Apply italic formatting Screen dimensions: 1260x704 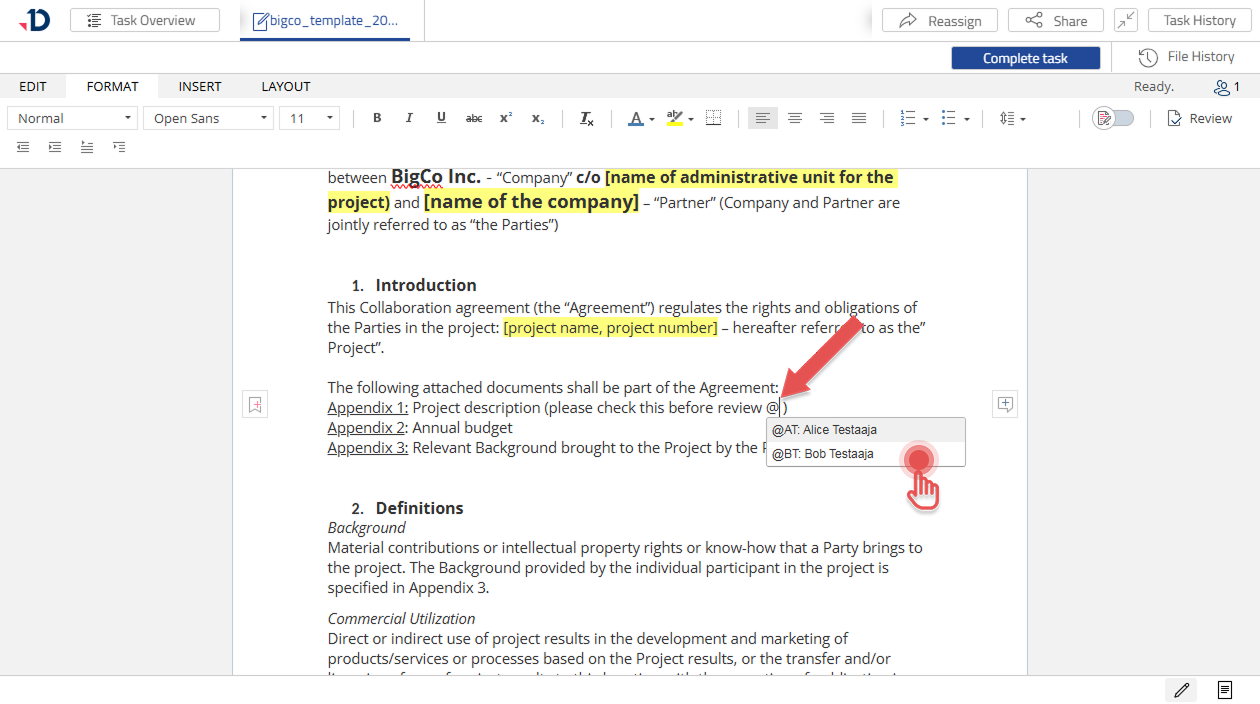409,118
